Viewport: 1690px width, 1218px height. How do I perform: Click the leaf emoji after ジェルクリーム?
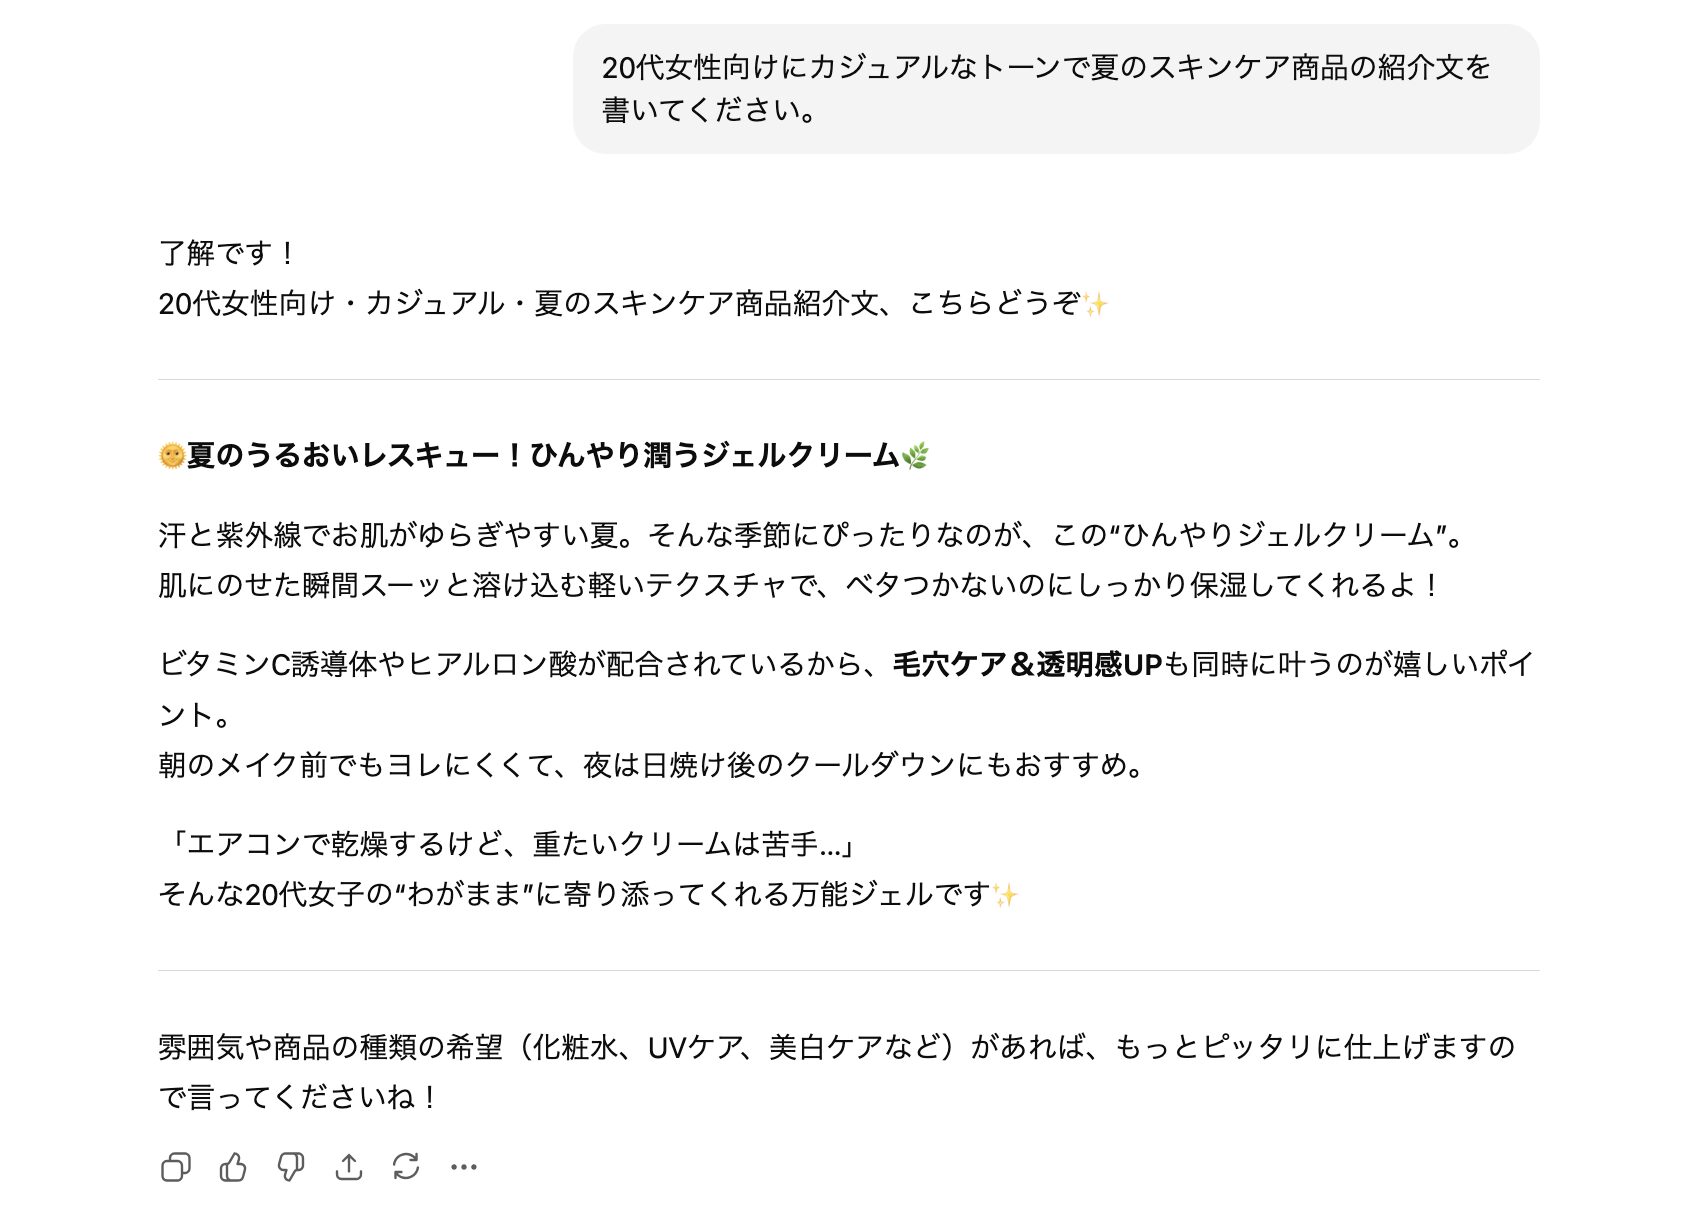tap(915, 457)
